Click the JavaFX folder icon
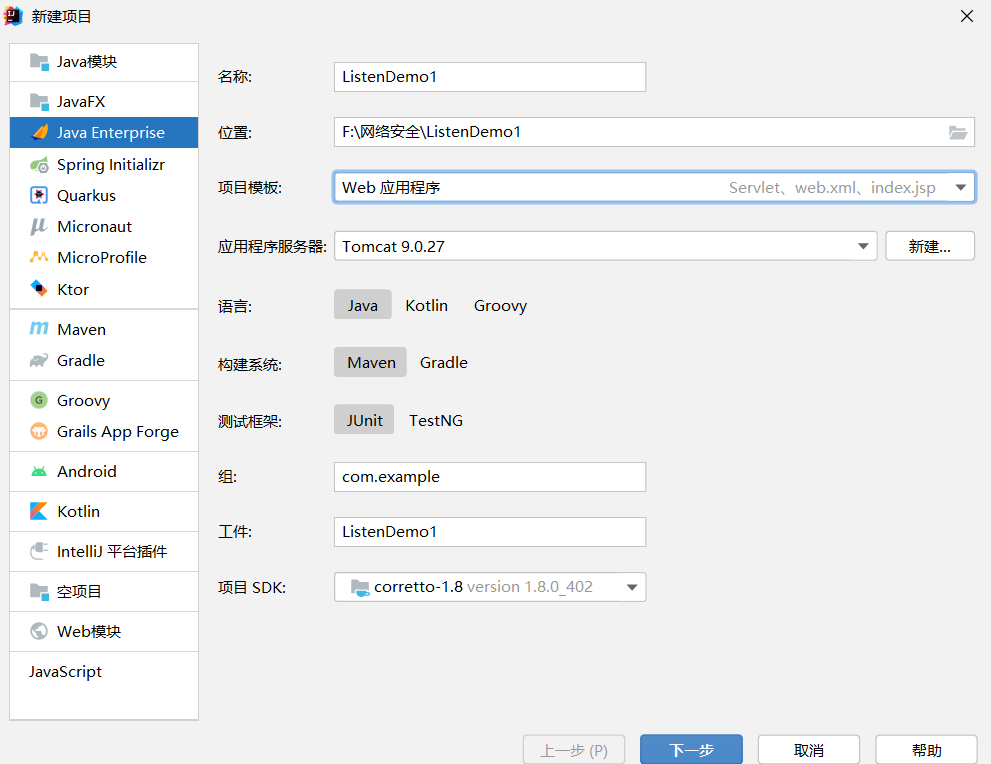This screenshot has width=991, height=764. [x=39, y=102]
